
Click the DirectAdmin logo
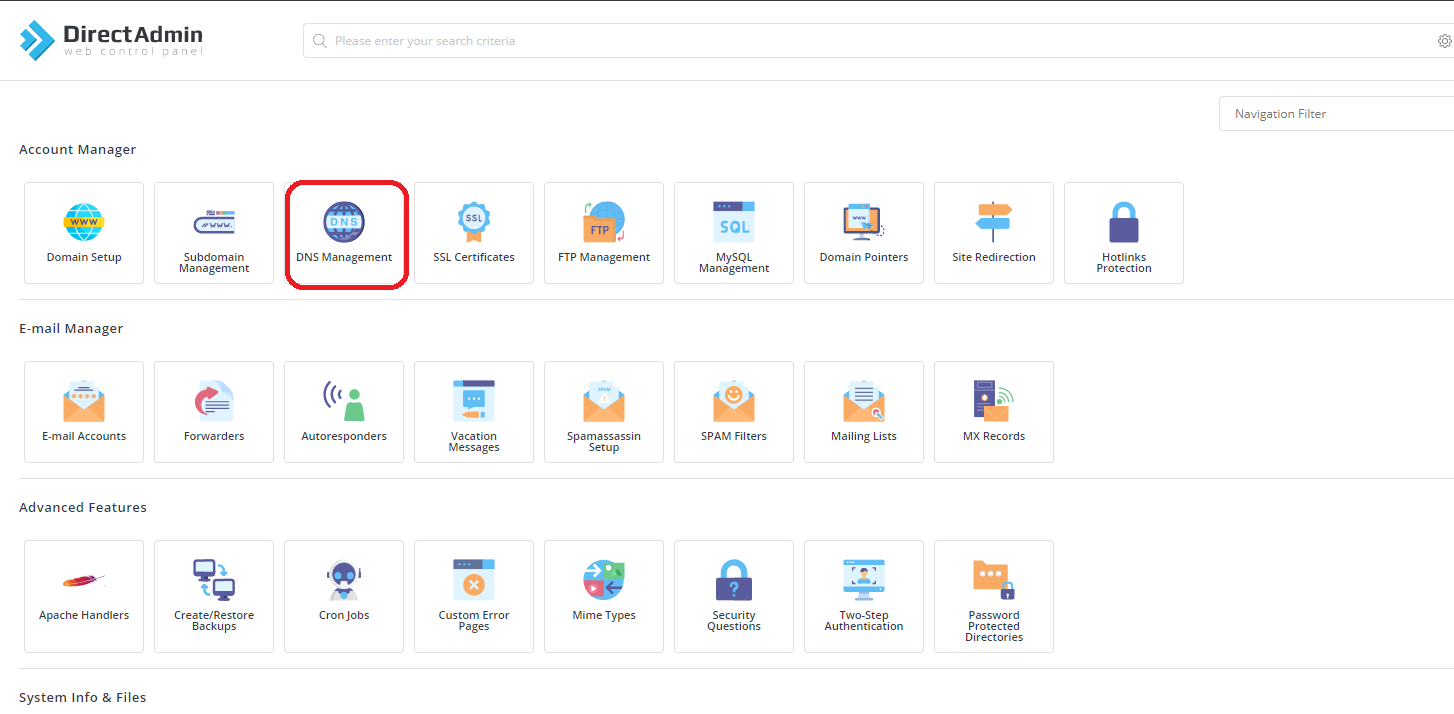[x=111, y=40]
